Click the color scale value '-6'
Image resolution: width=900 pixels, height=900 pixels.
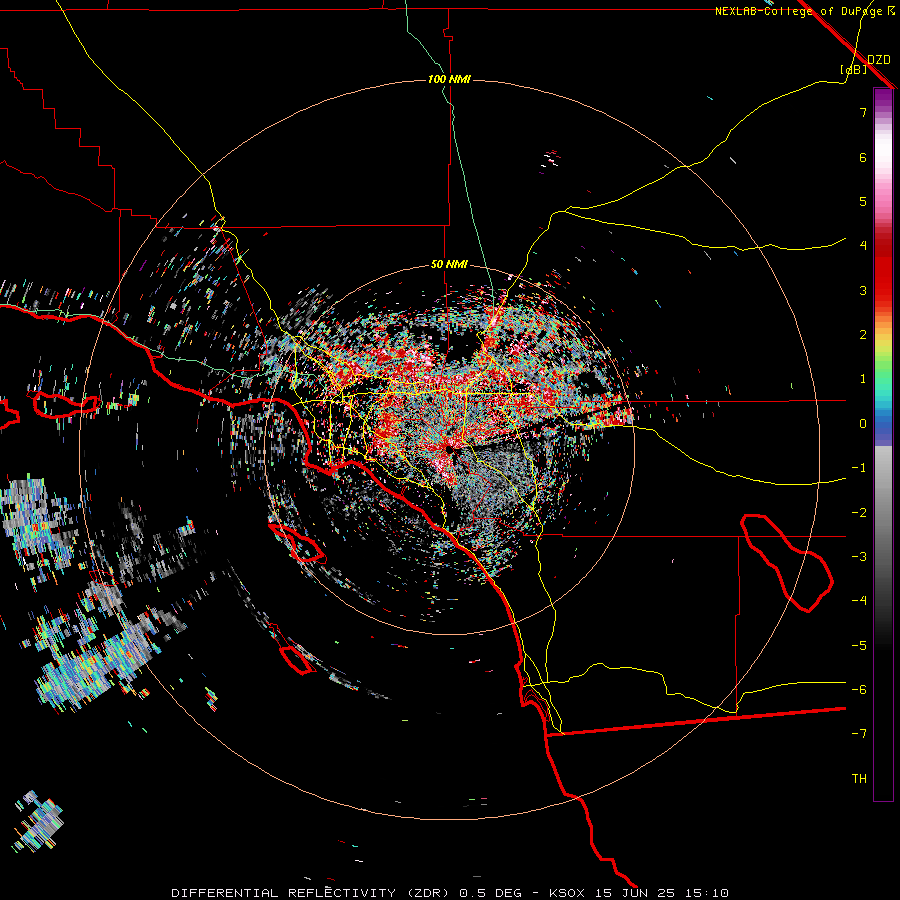[859, 690]
